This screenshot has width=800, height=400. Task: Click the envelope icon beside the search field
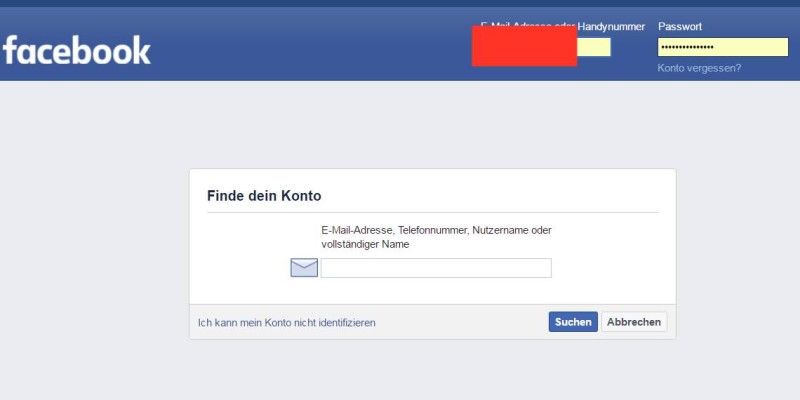click(x=304, y=267)
